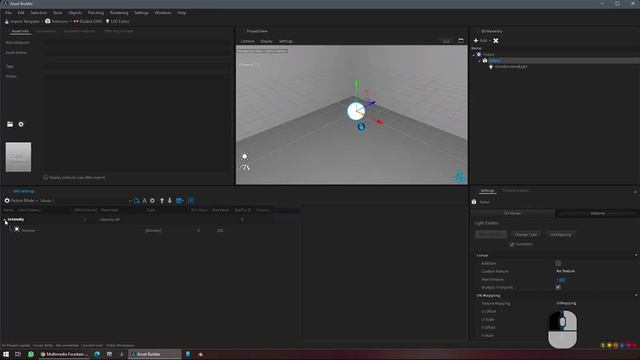Image resolution: width=640 pixels, height=360 pixels.
Task: Switch to the Settings tab in the properties panel
Action: coord(487,191)
